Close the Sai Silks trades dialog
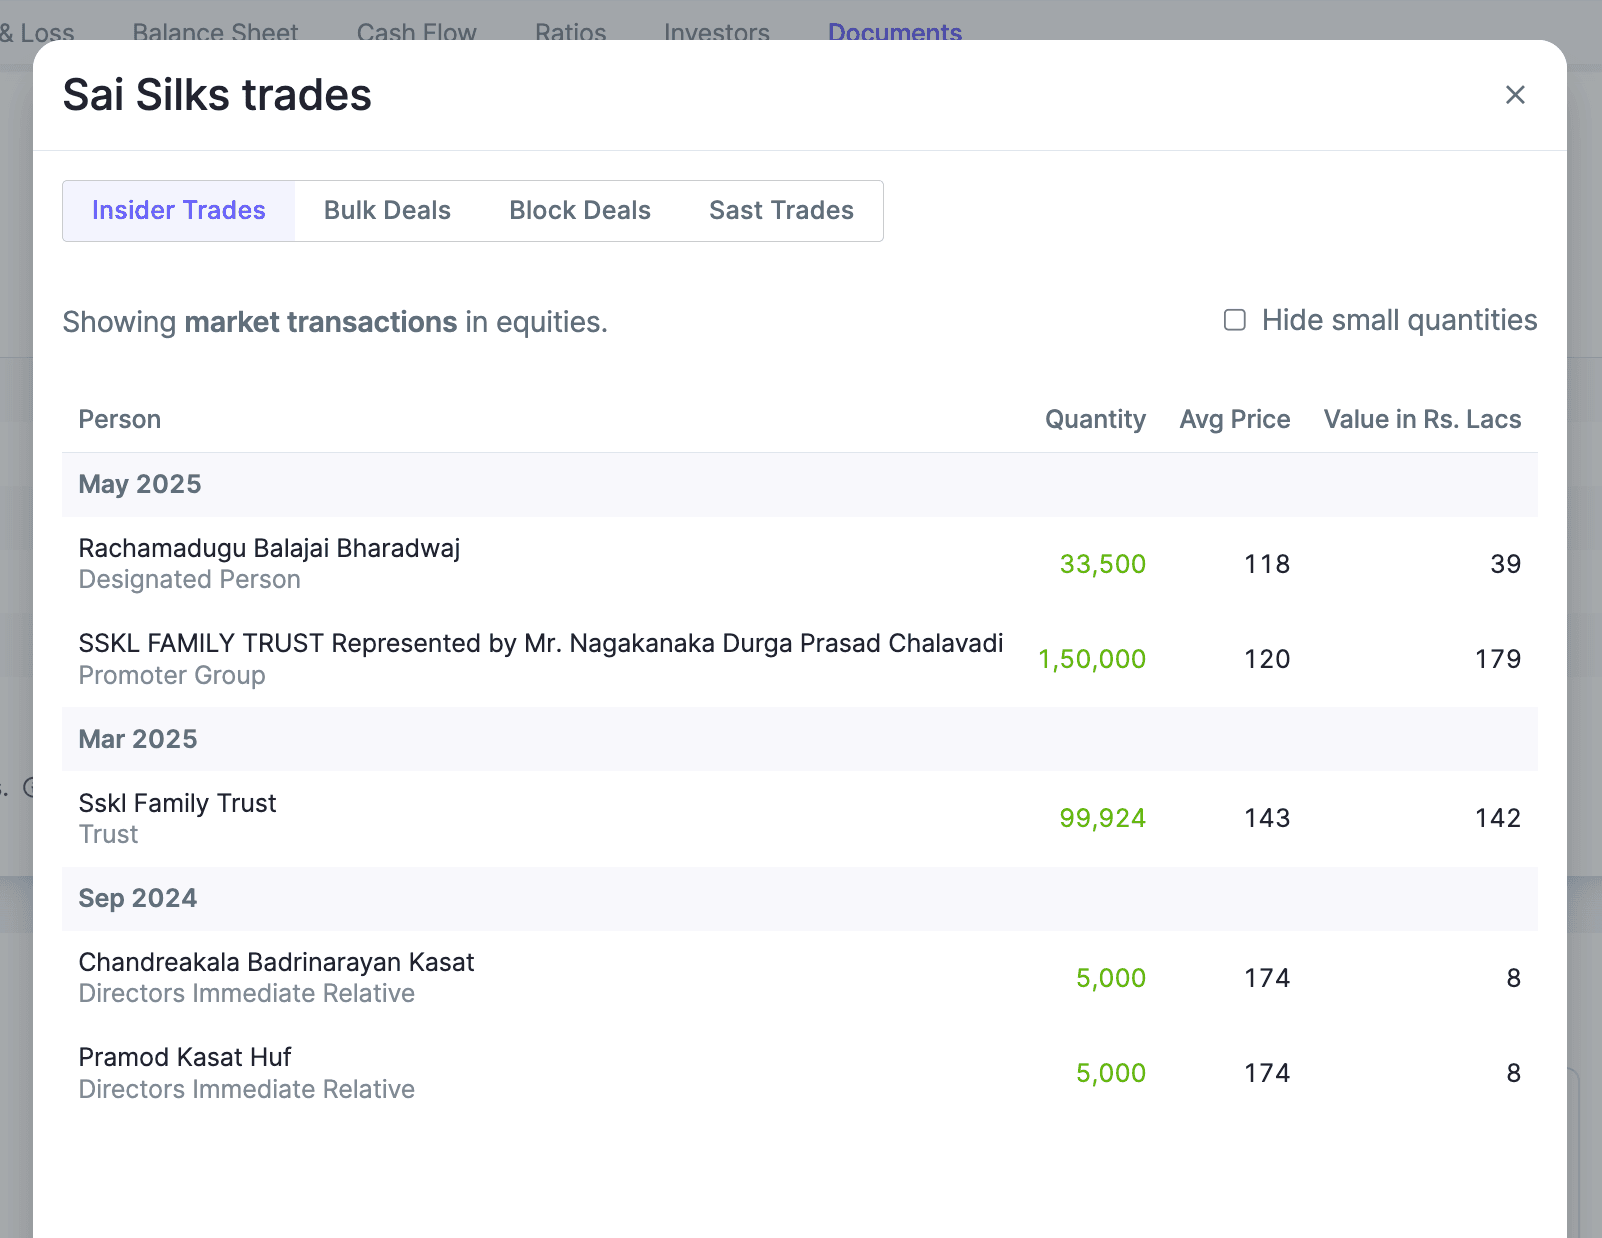 [x=1515, y=95]
